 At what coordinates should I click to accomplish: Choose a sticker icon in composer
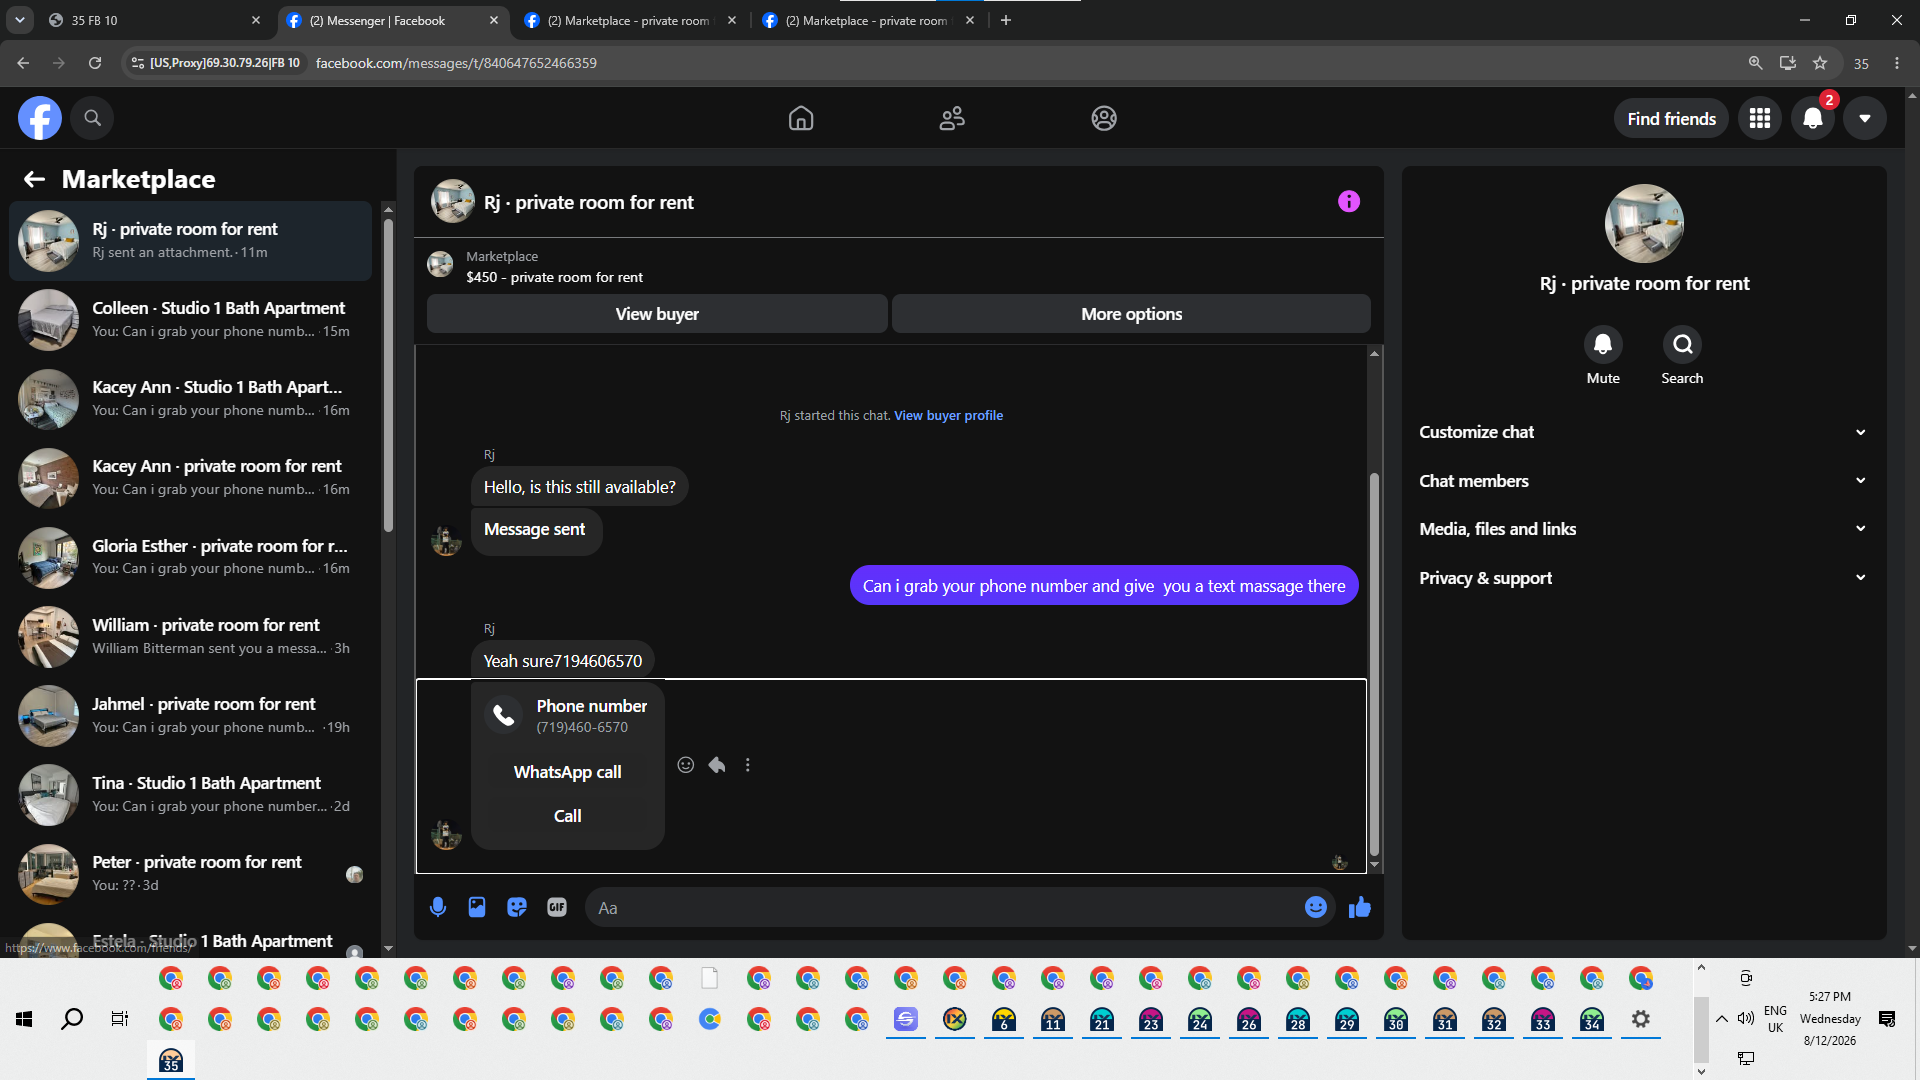517,907
